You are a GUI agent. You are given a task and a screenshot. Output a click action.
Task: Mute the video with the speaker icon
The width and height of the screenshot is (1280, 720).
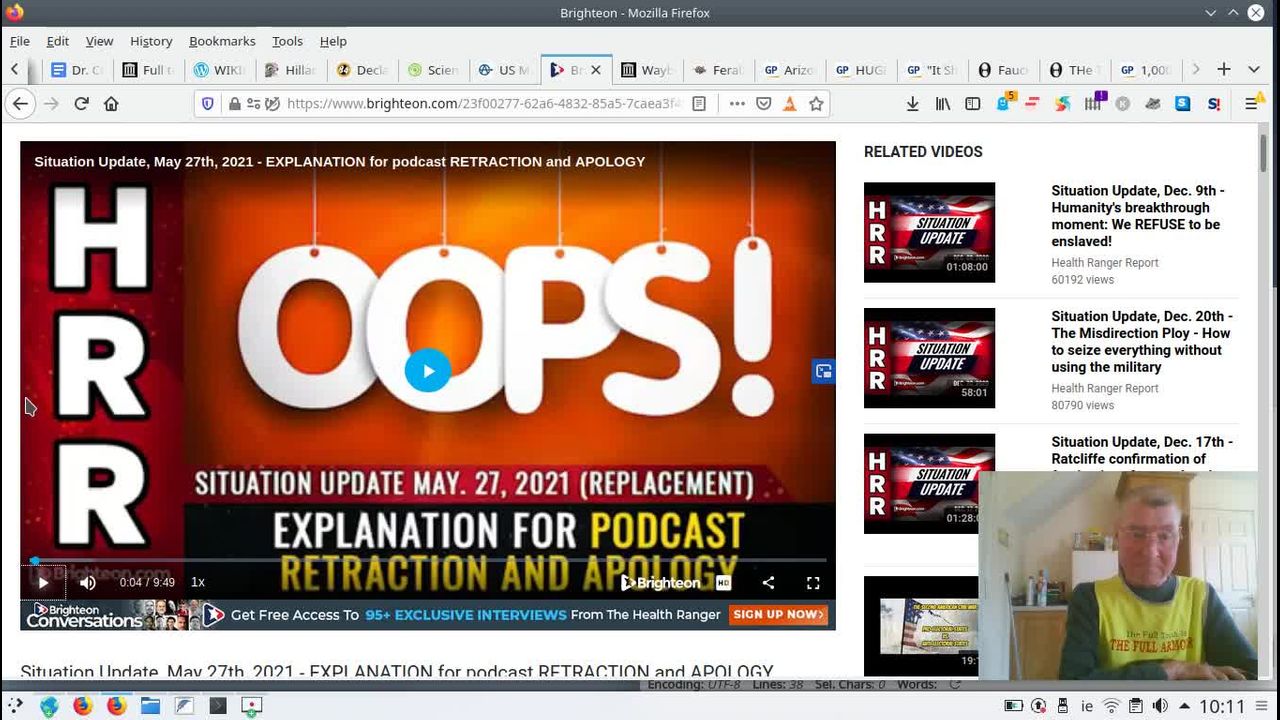tap(88, 582)
